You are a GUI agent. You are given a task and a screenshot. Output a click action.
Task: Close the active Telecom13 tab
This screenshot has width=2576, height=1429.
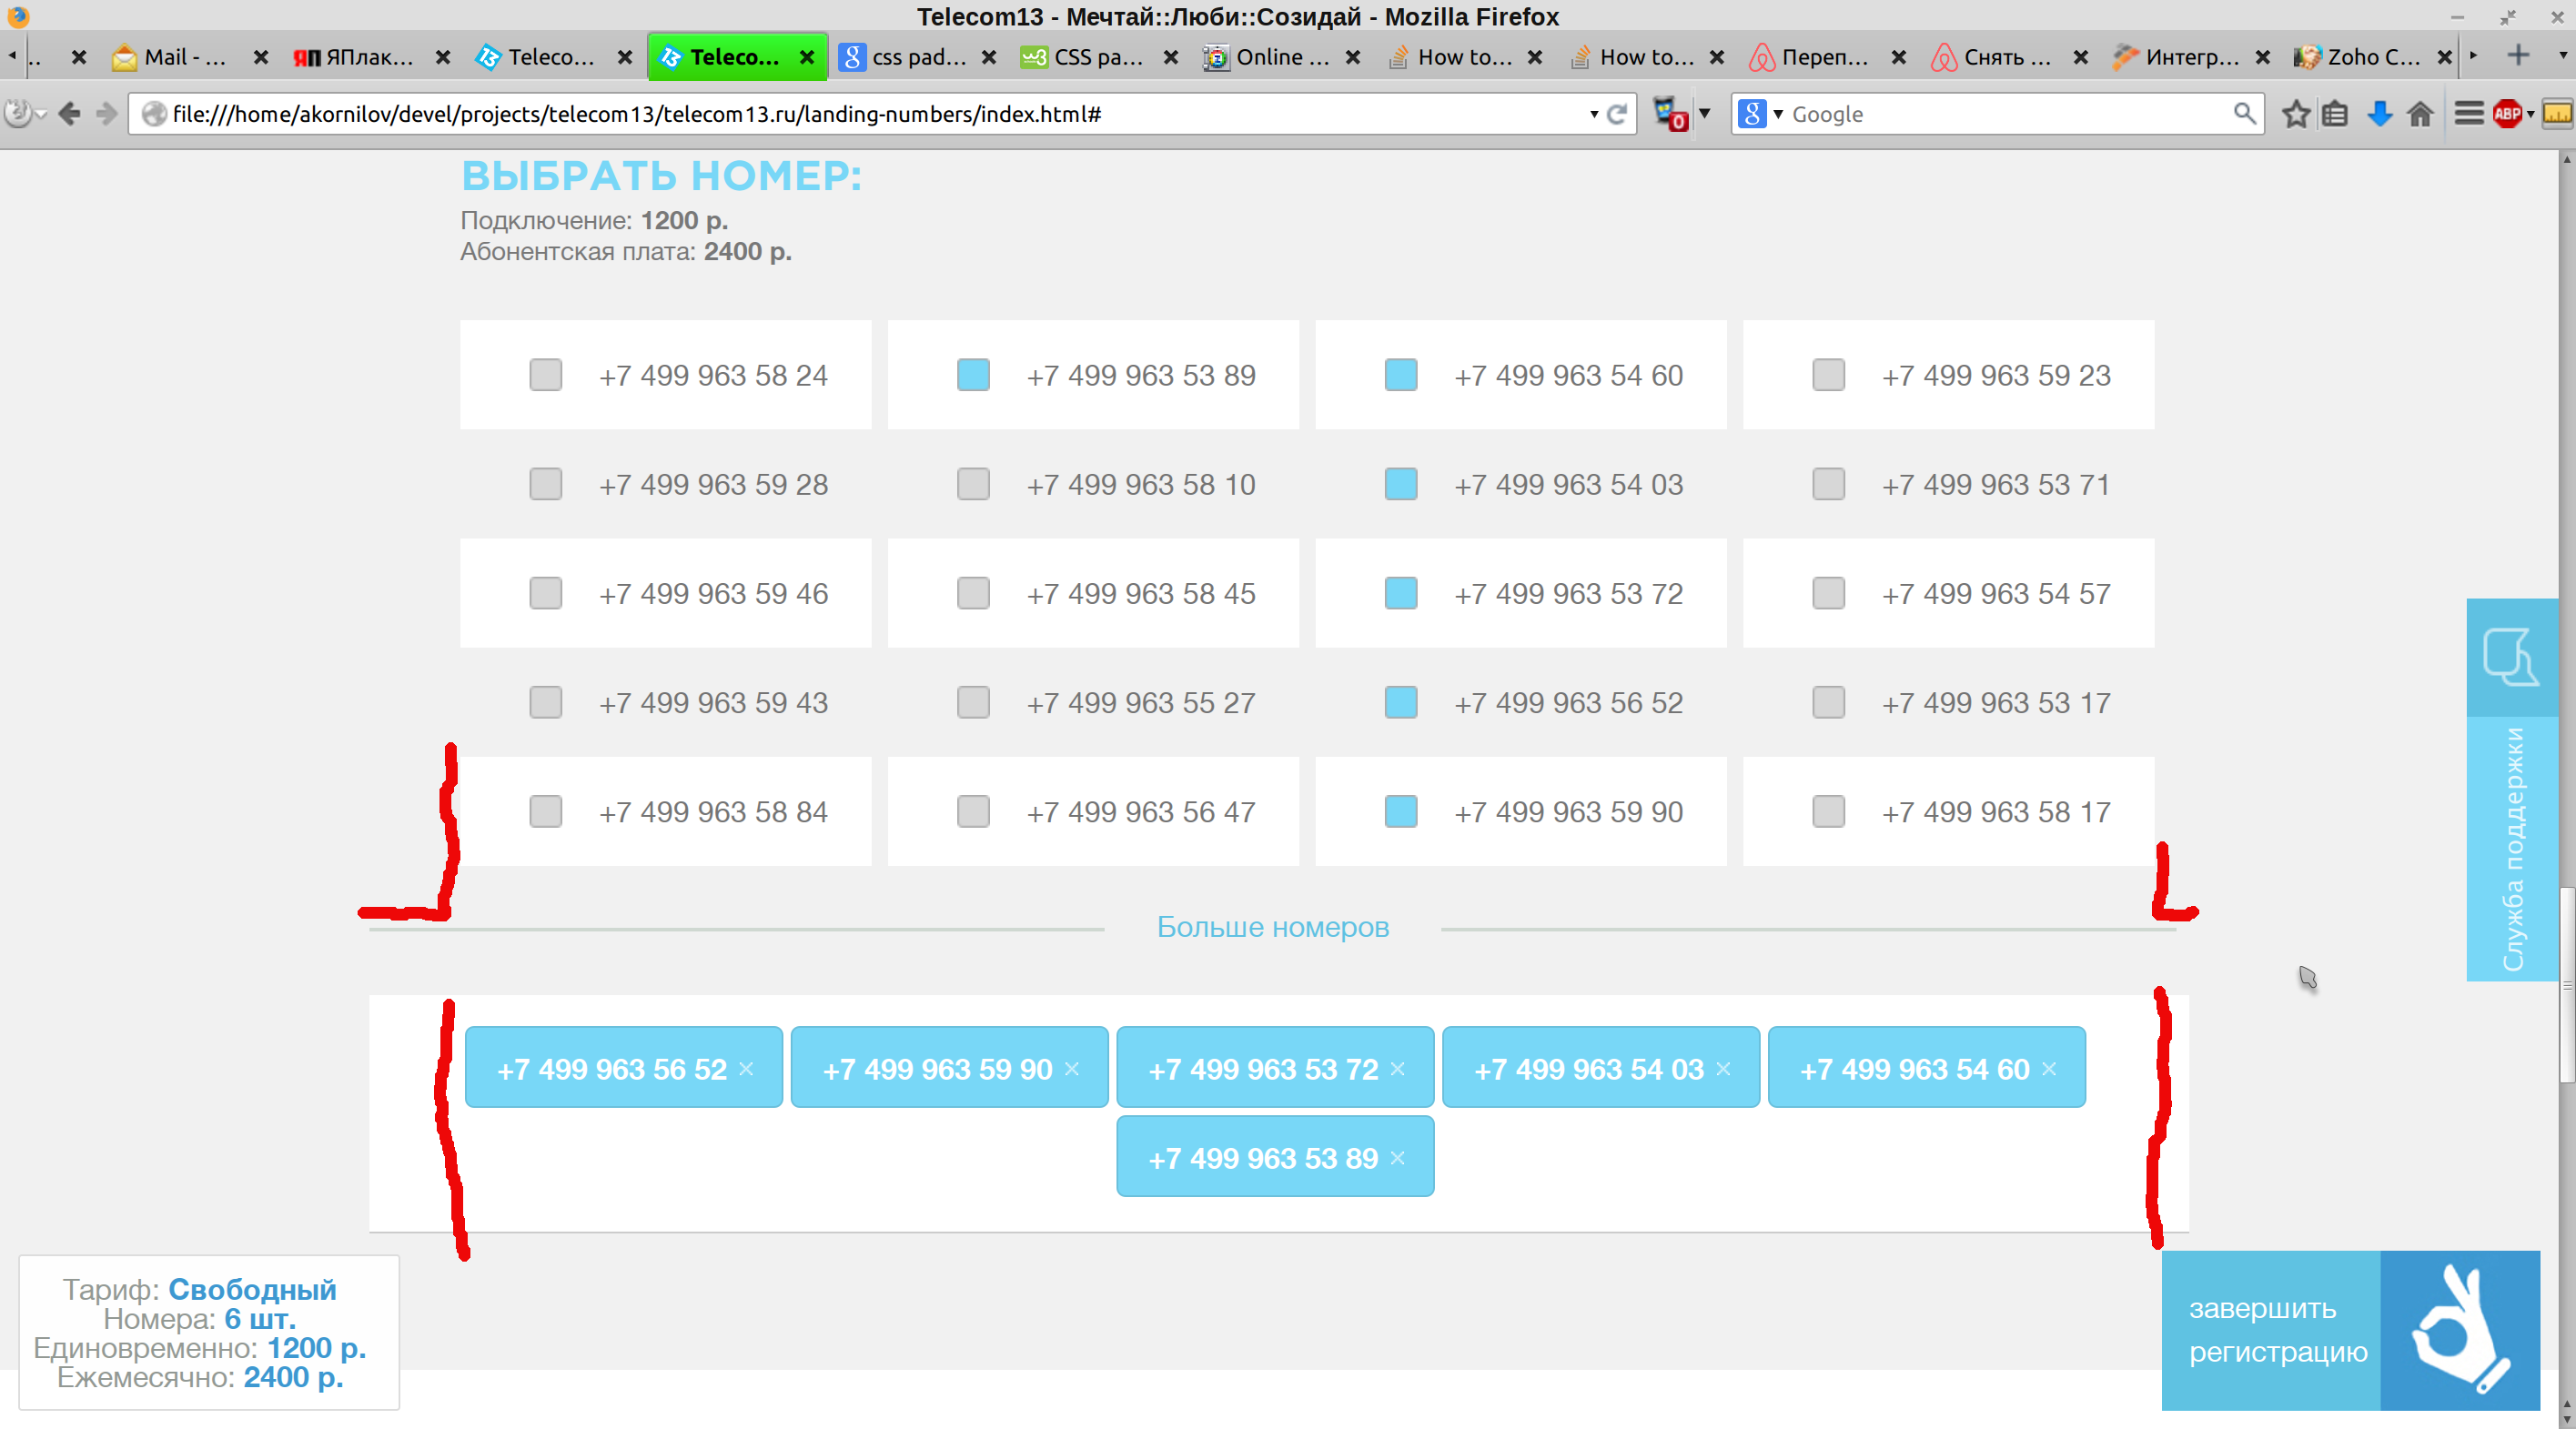point(807,58)
